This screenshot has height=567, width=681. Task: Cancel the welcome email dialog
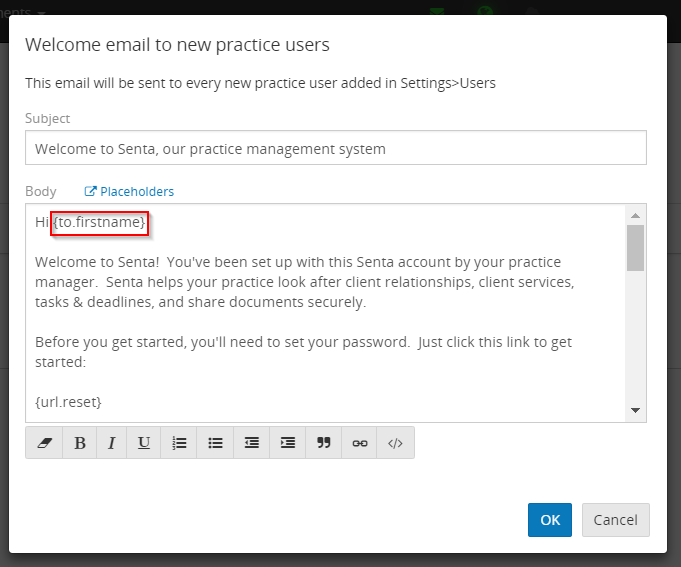pos(615,520)
